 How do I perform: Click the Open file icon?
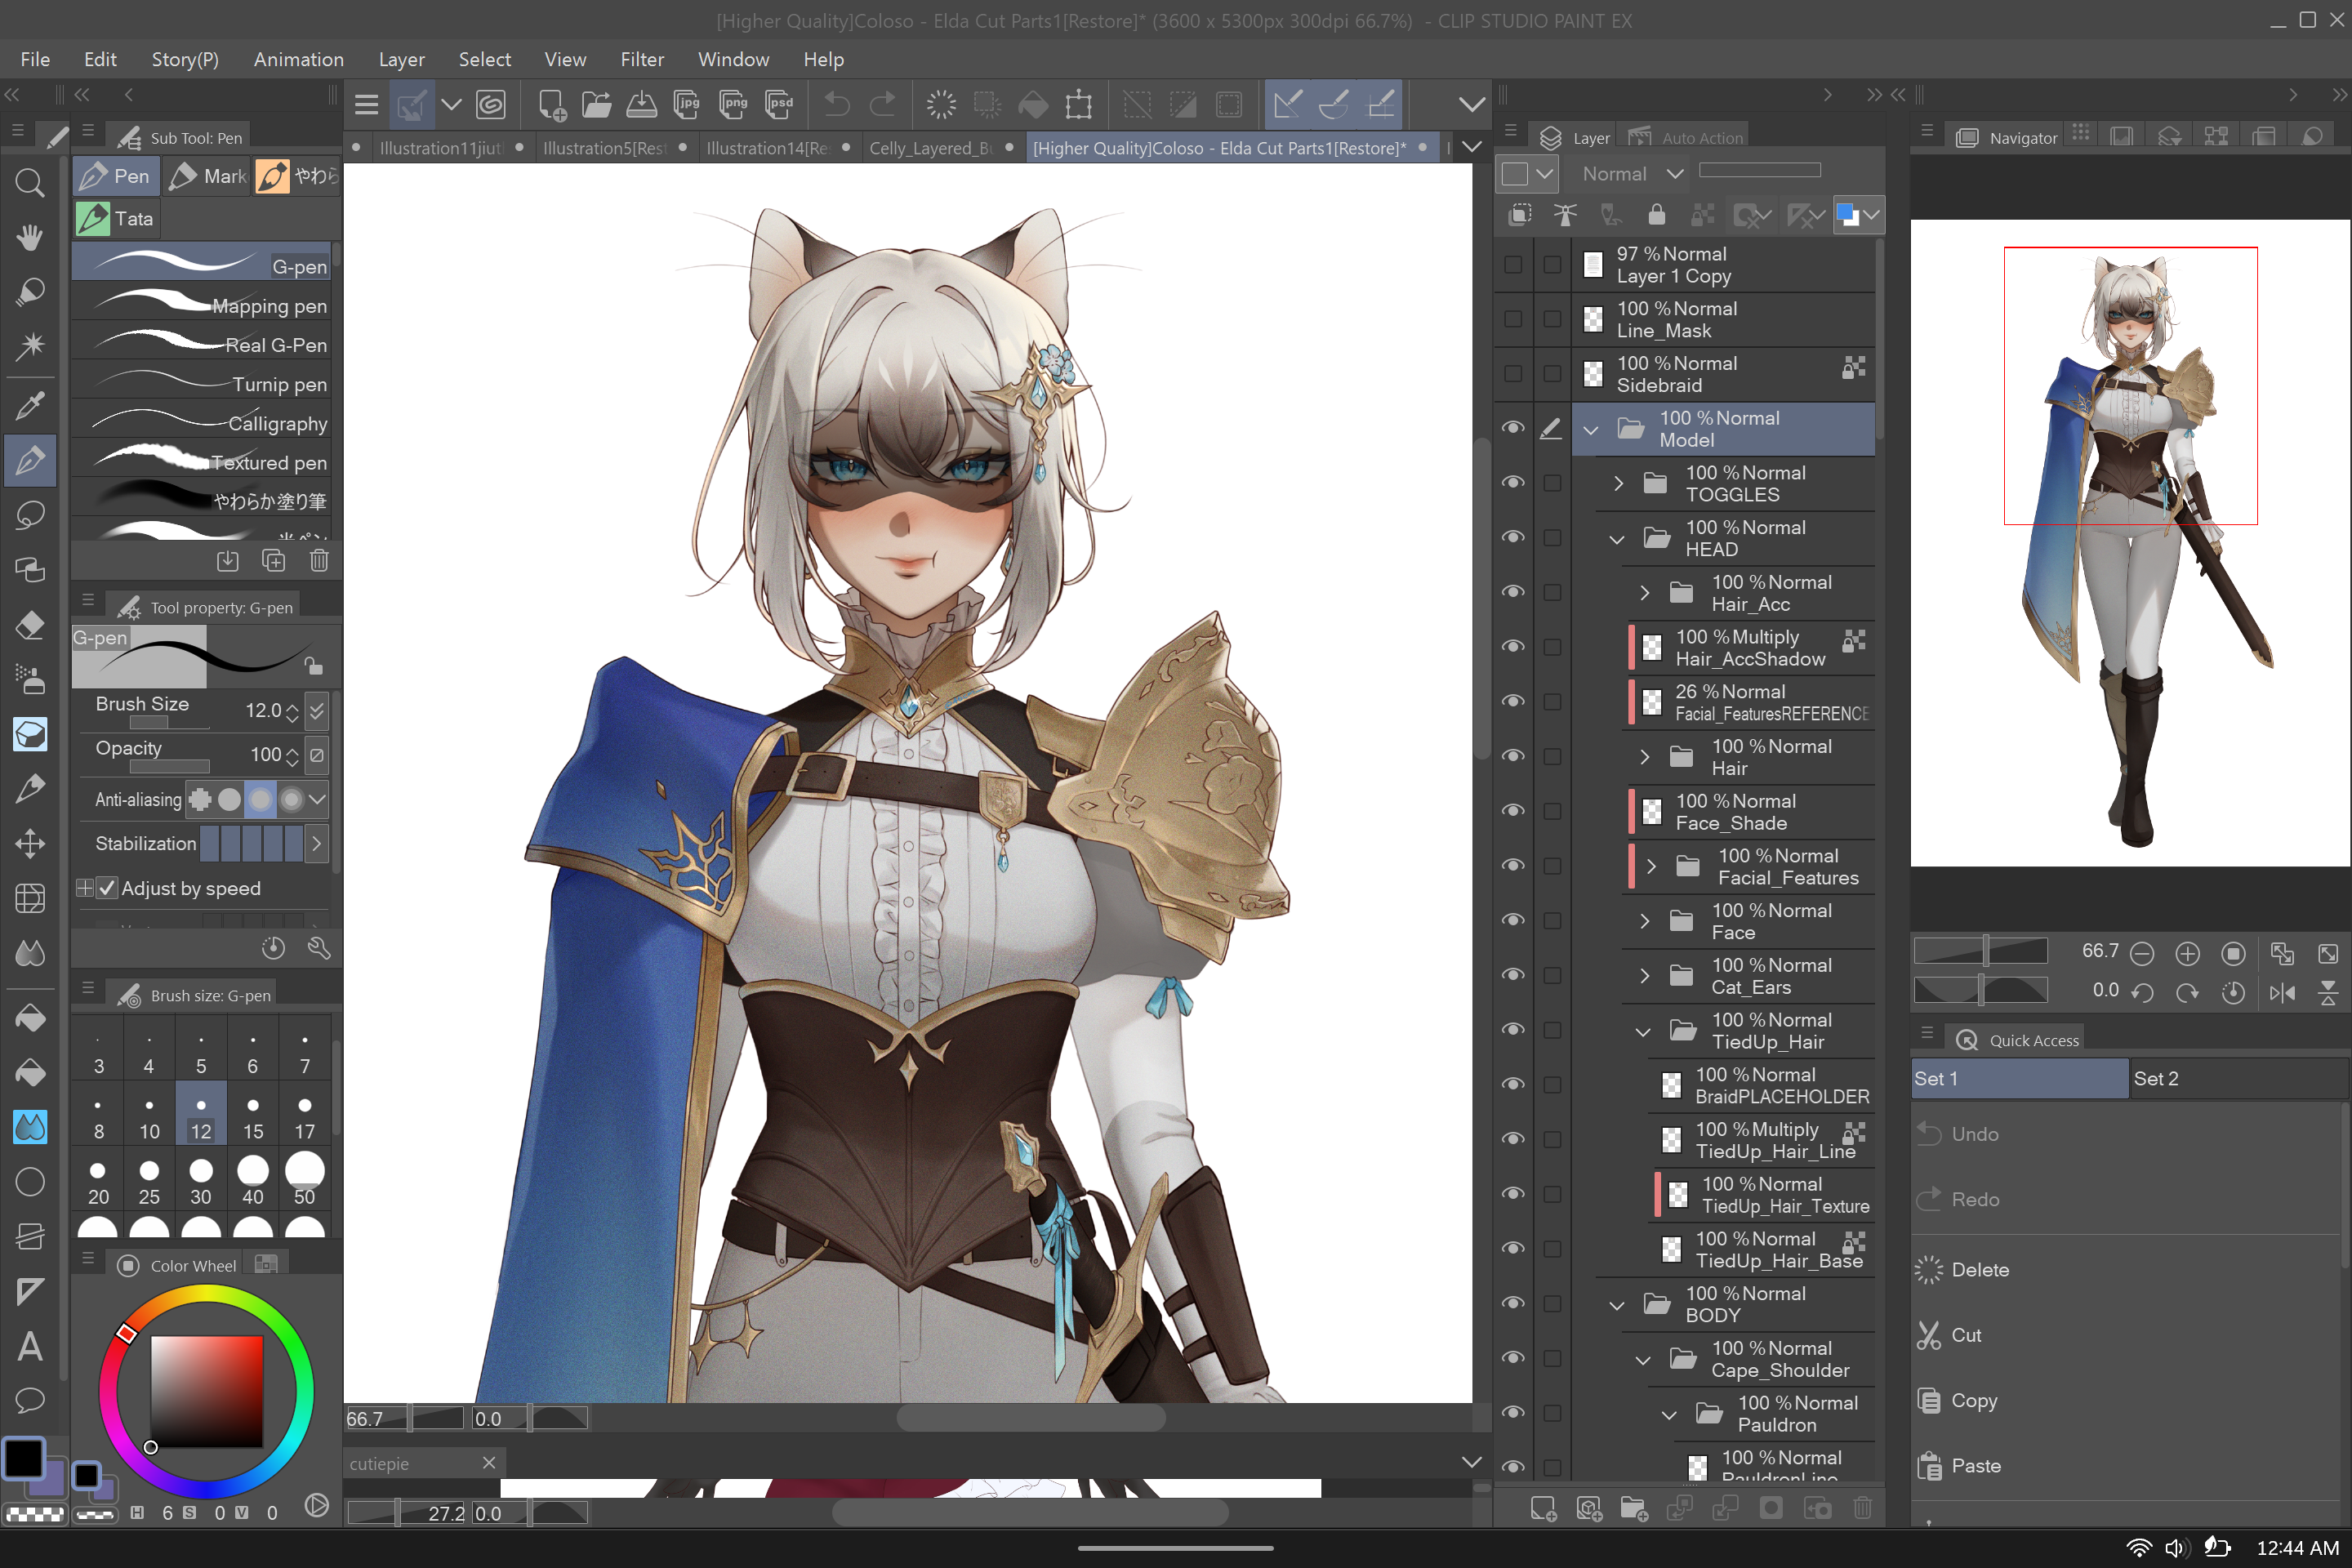pos(596,104)
